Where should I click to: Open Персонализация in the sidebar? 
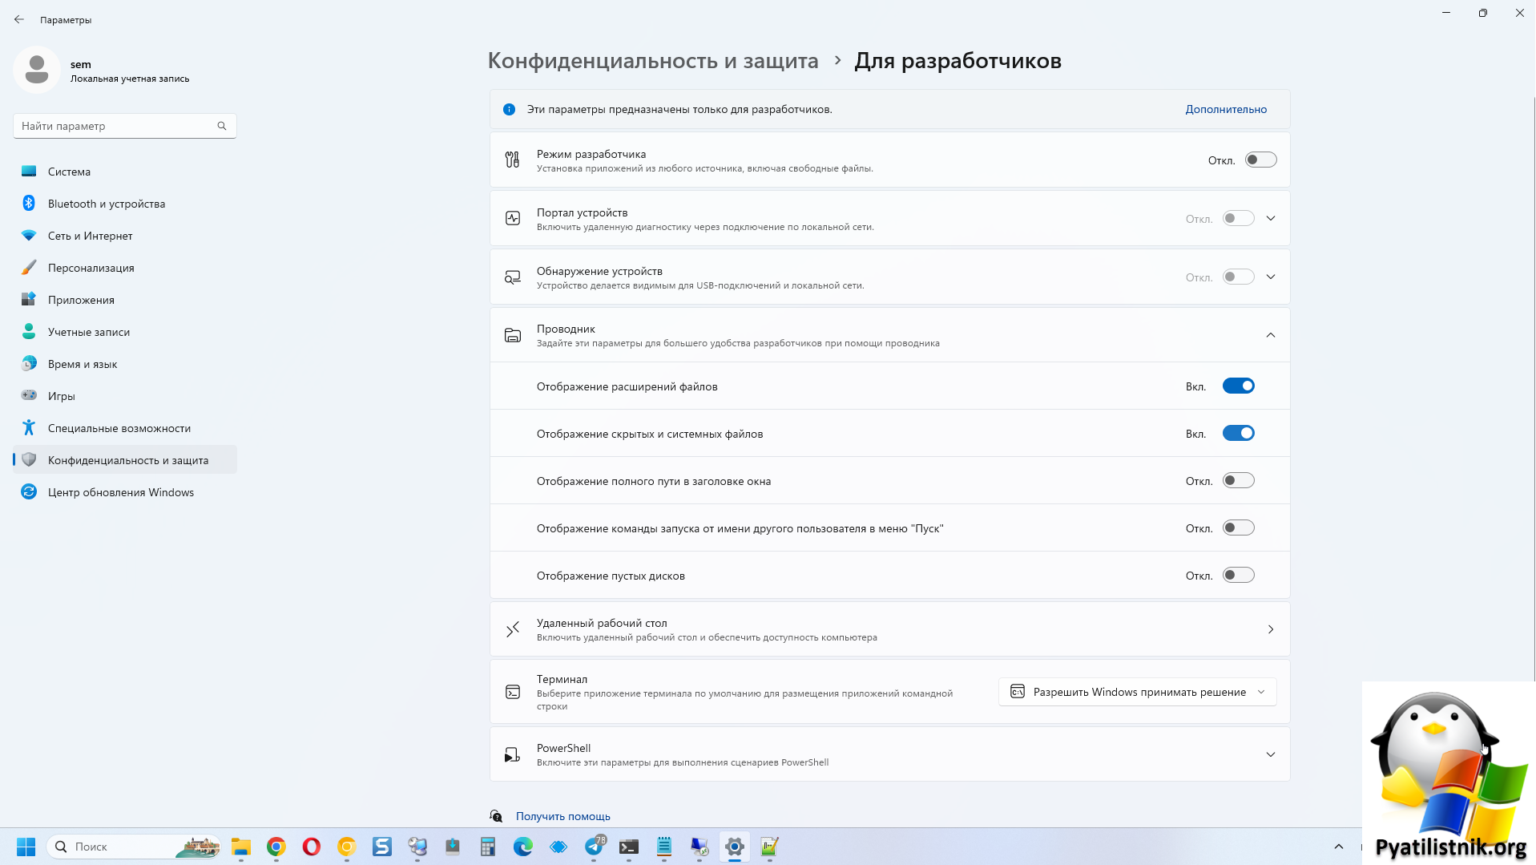[91, 268]
